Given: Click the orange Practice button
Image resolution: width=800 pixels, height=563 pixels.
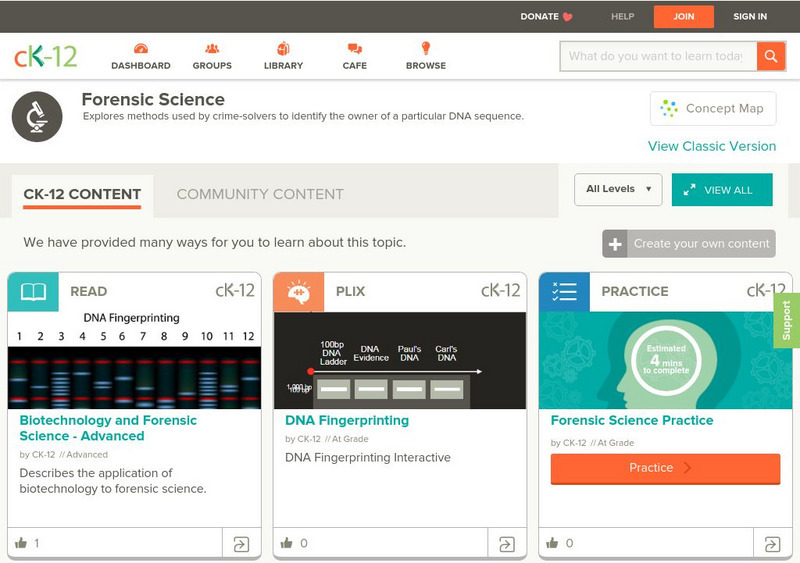Looking at the screenshot, I should [665, 468].
